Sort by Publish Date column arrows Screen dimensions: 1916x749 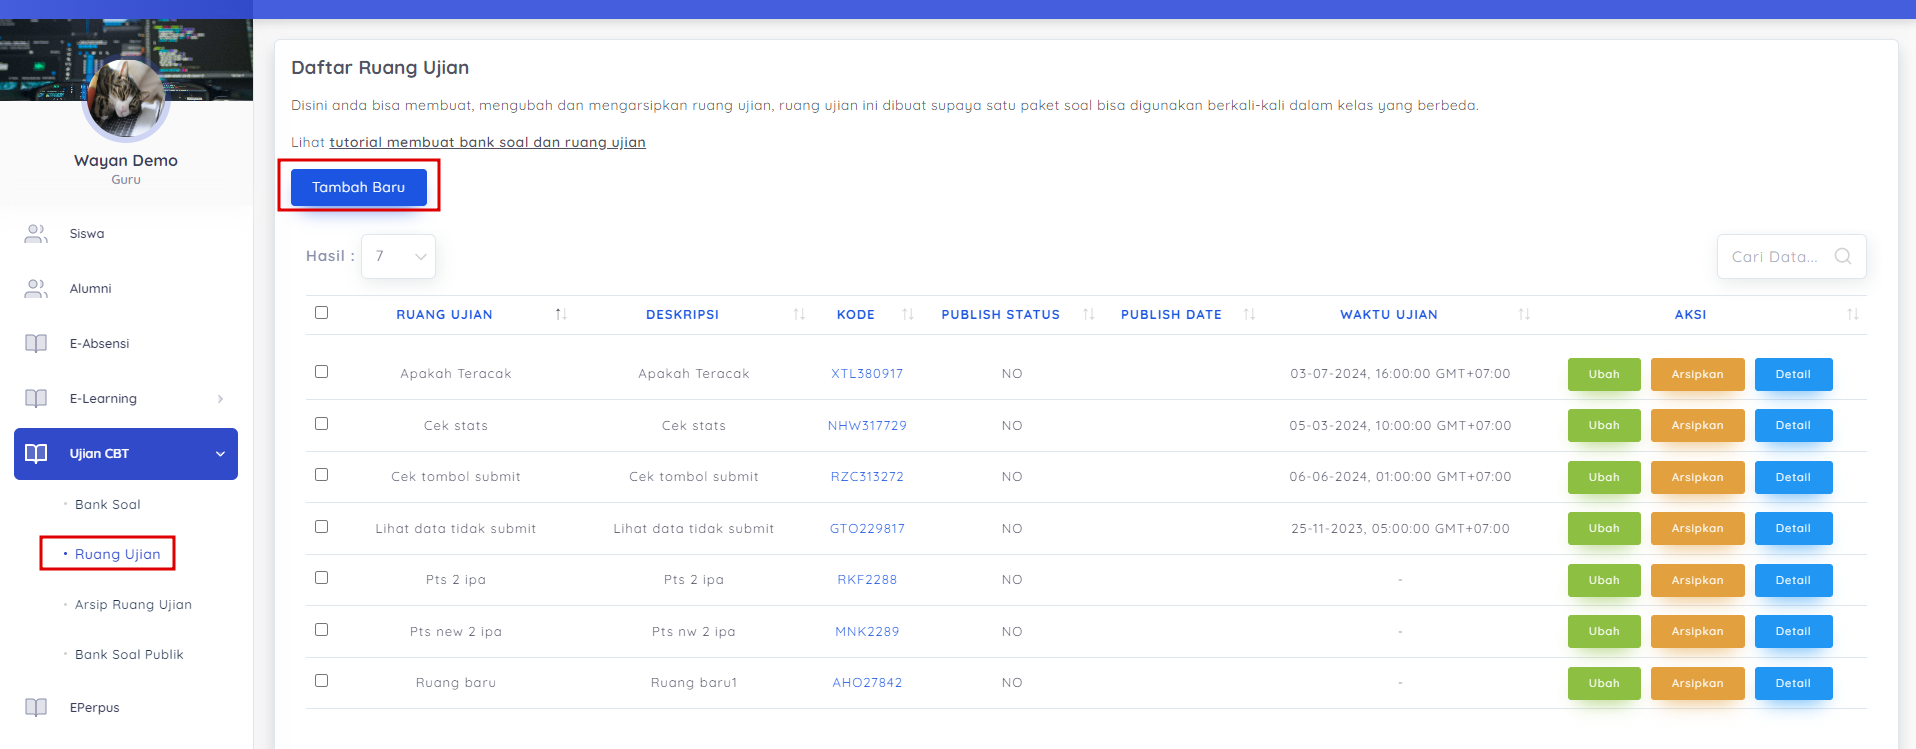tap(1249, 314)
